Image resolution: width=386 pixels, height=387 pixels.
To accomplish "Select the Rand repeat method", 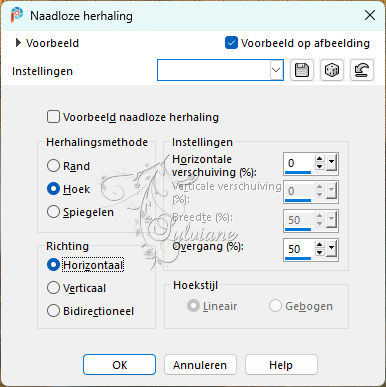I will tap(53, 166).
